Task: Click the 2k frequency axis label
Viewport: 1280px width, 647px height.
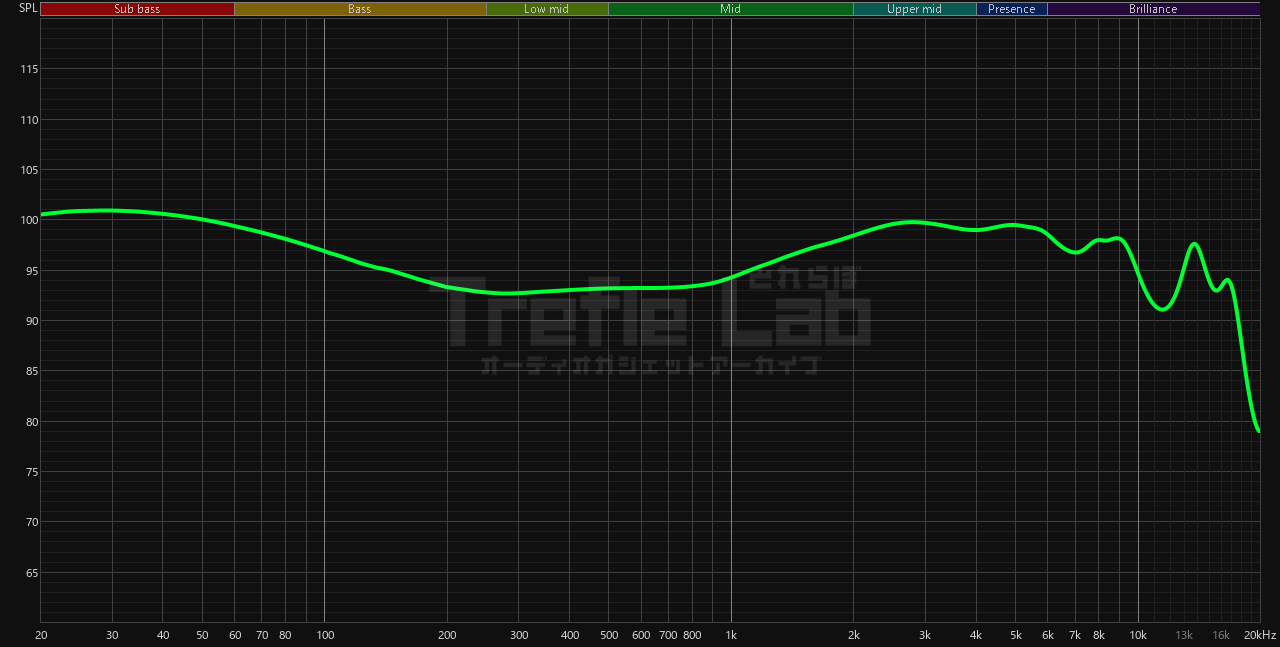Action: tap(854, 635)
